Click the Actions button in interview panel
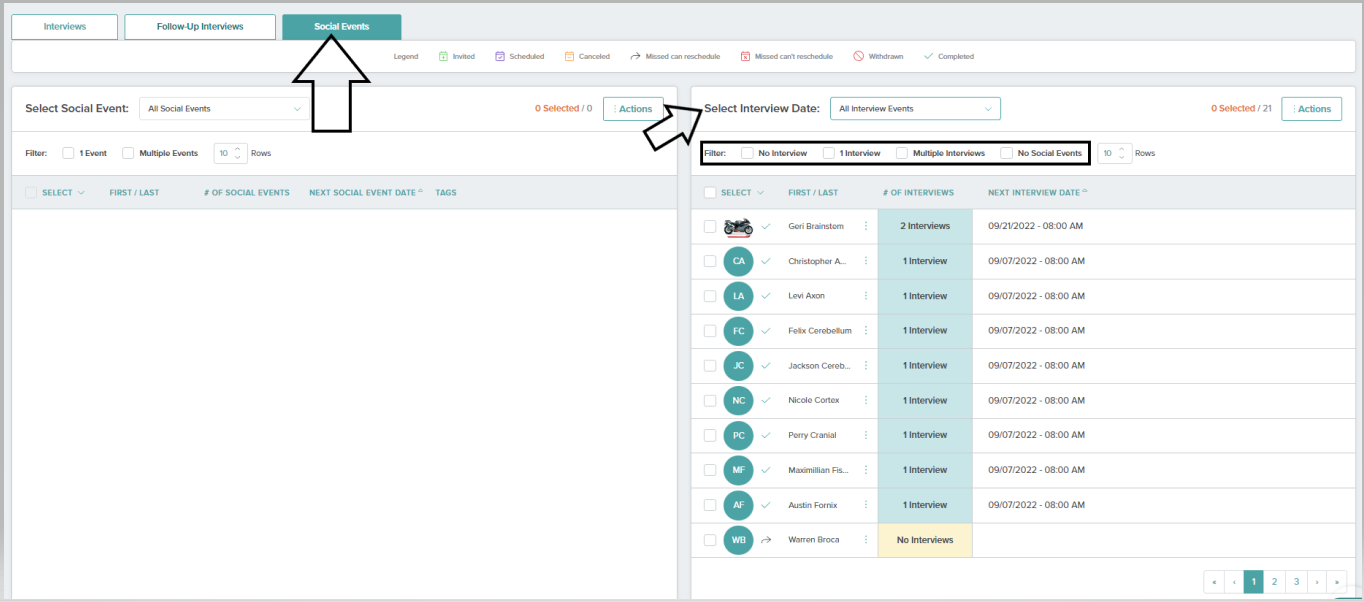 (x=1312, y=109)
